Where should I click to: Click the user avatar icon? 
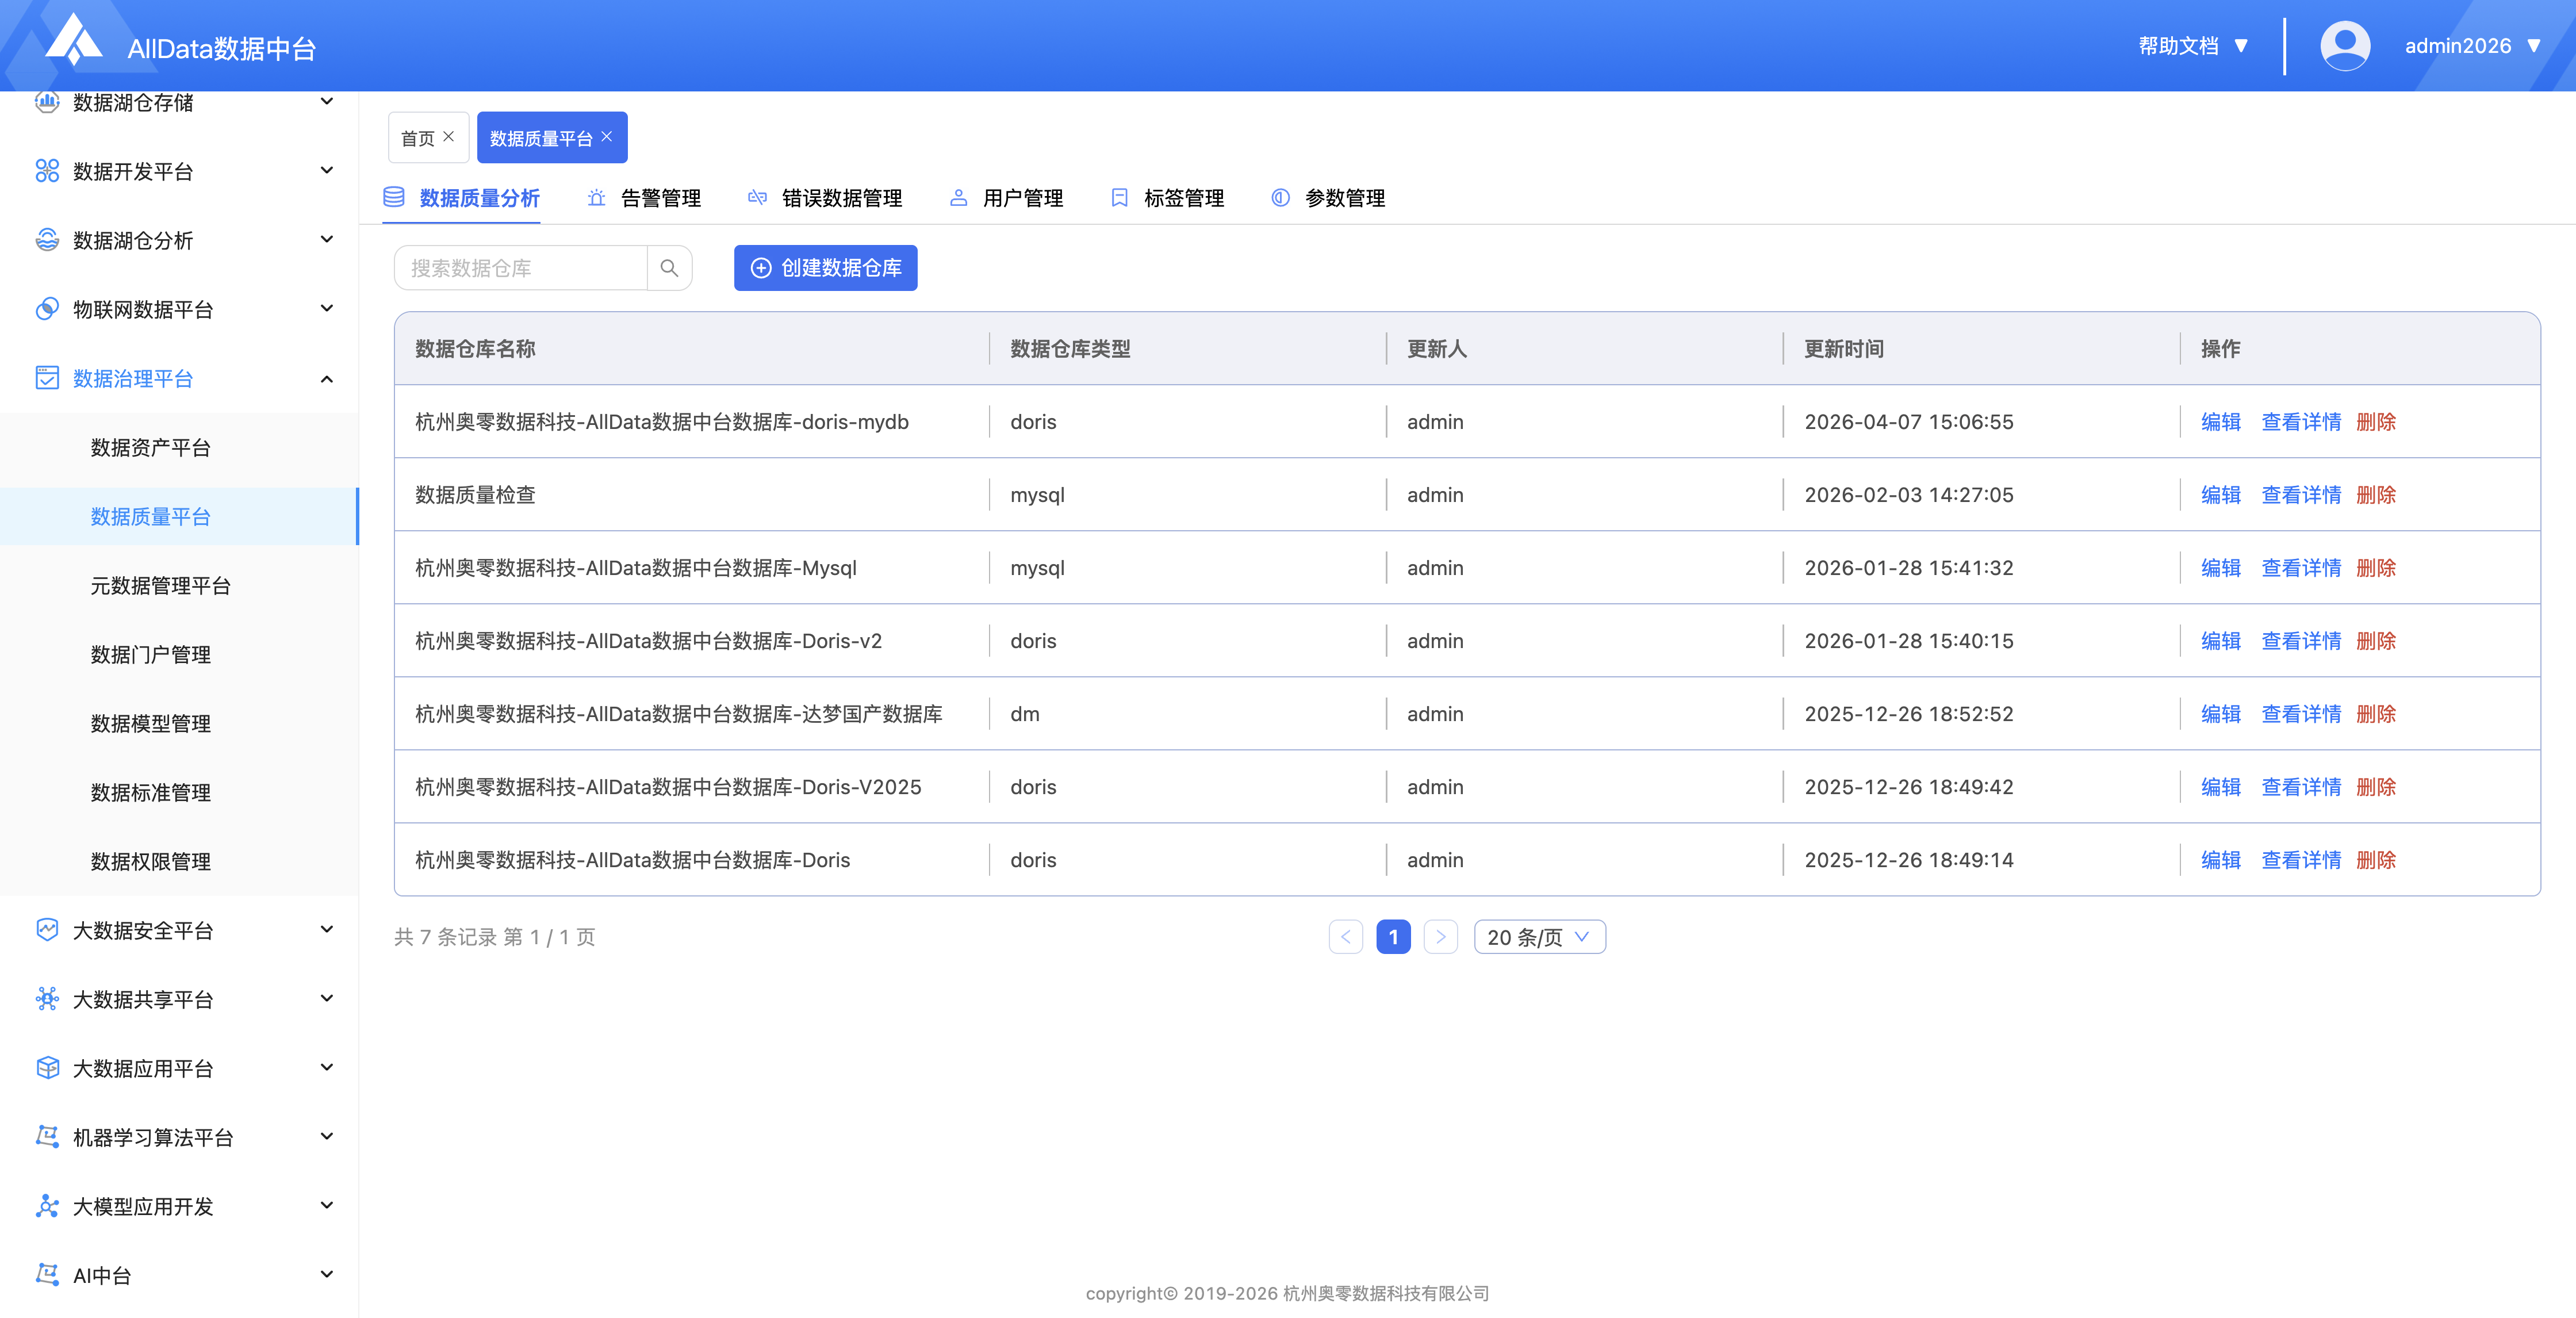pos(2345,46)
